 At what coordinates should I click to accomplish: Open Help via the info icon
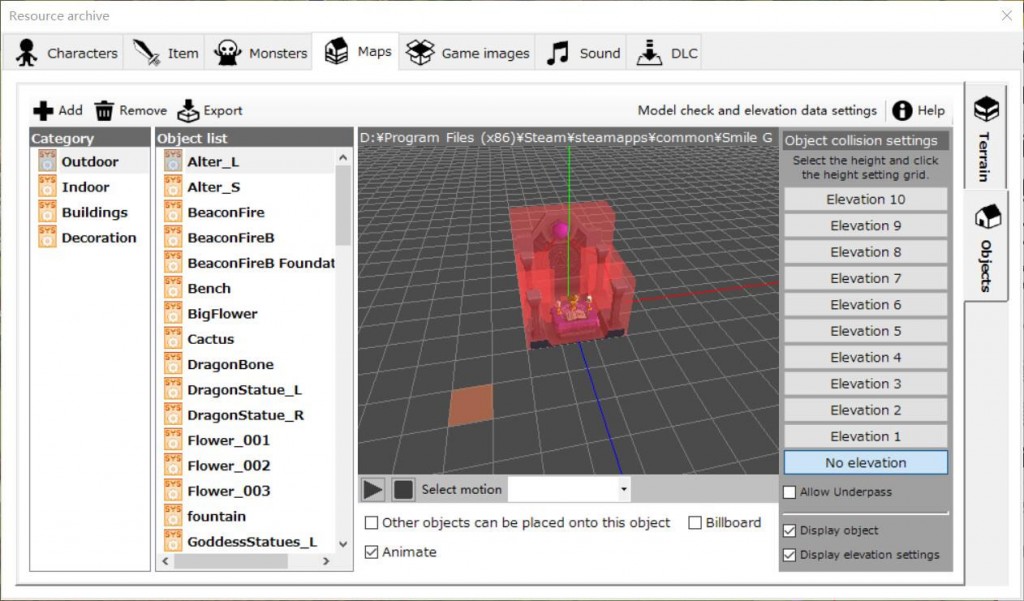click(x=902, y=111)
